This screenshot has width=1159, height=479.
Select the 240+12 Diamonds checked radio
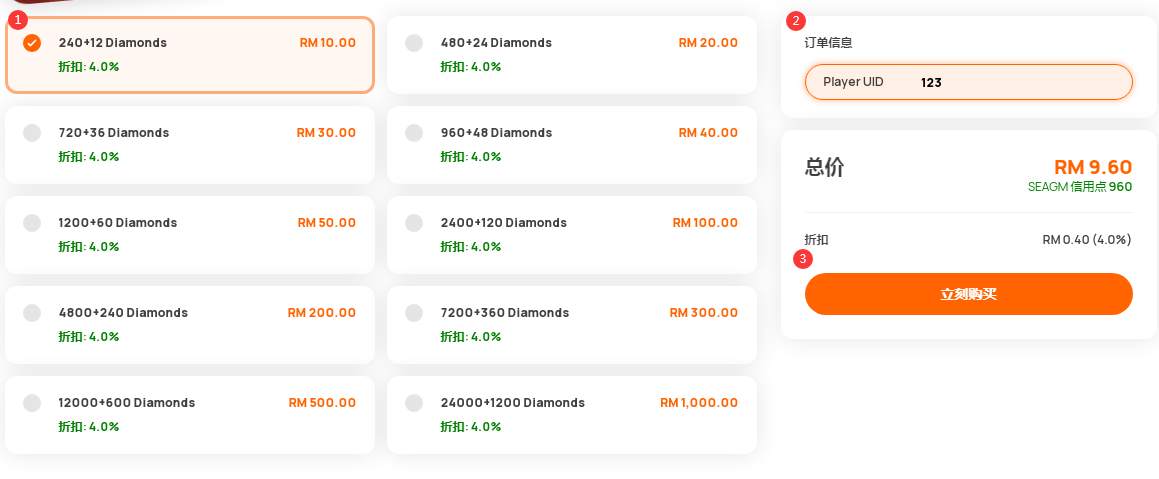32,43
